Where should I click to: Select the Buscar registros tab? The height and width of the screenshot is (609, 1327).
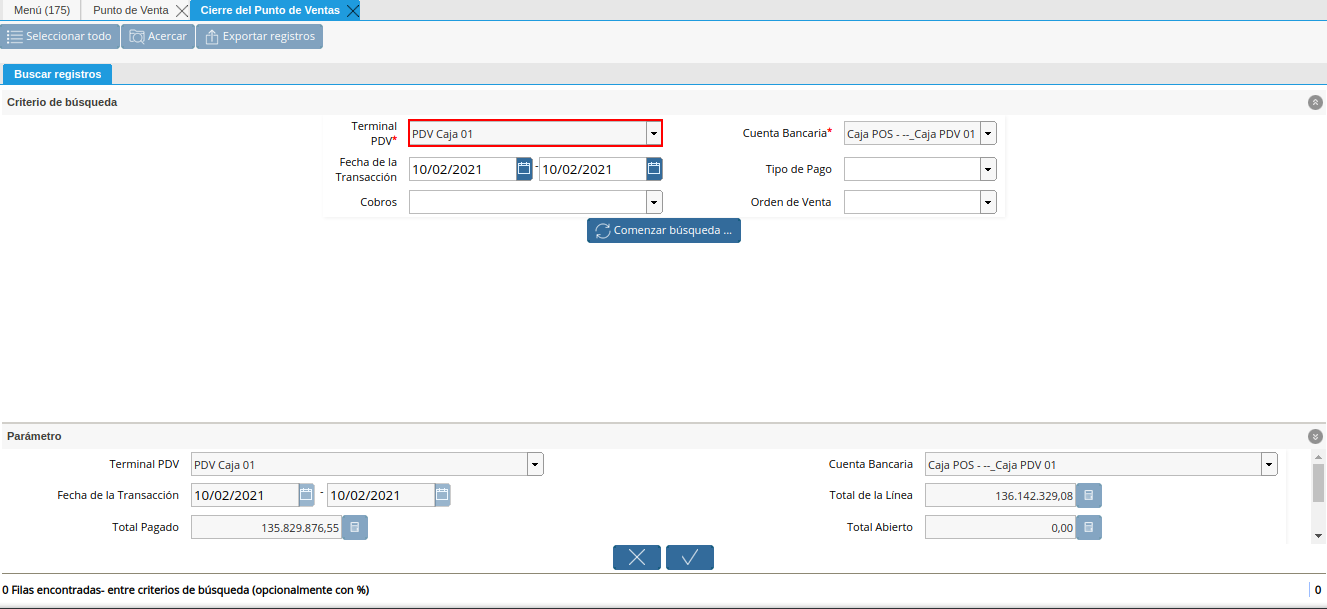[58, 74]
